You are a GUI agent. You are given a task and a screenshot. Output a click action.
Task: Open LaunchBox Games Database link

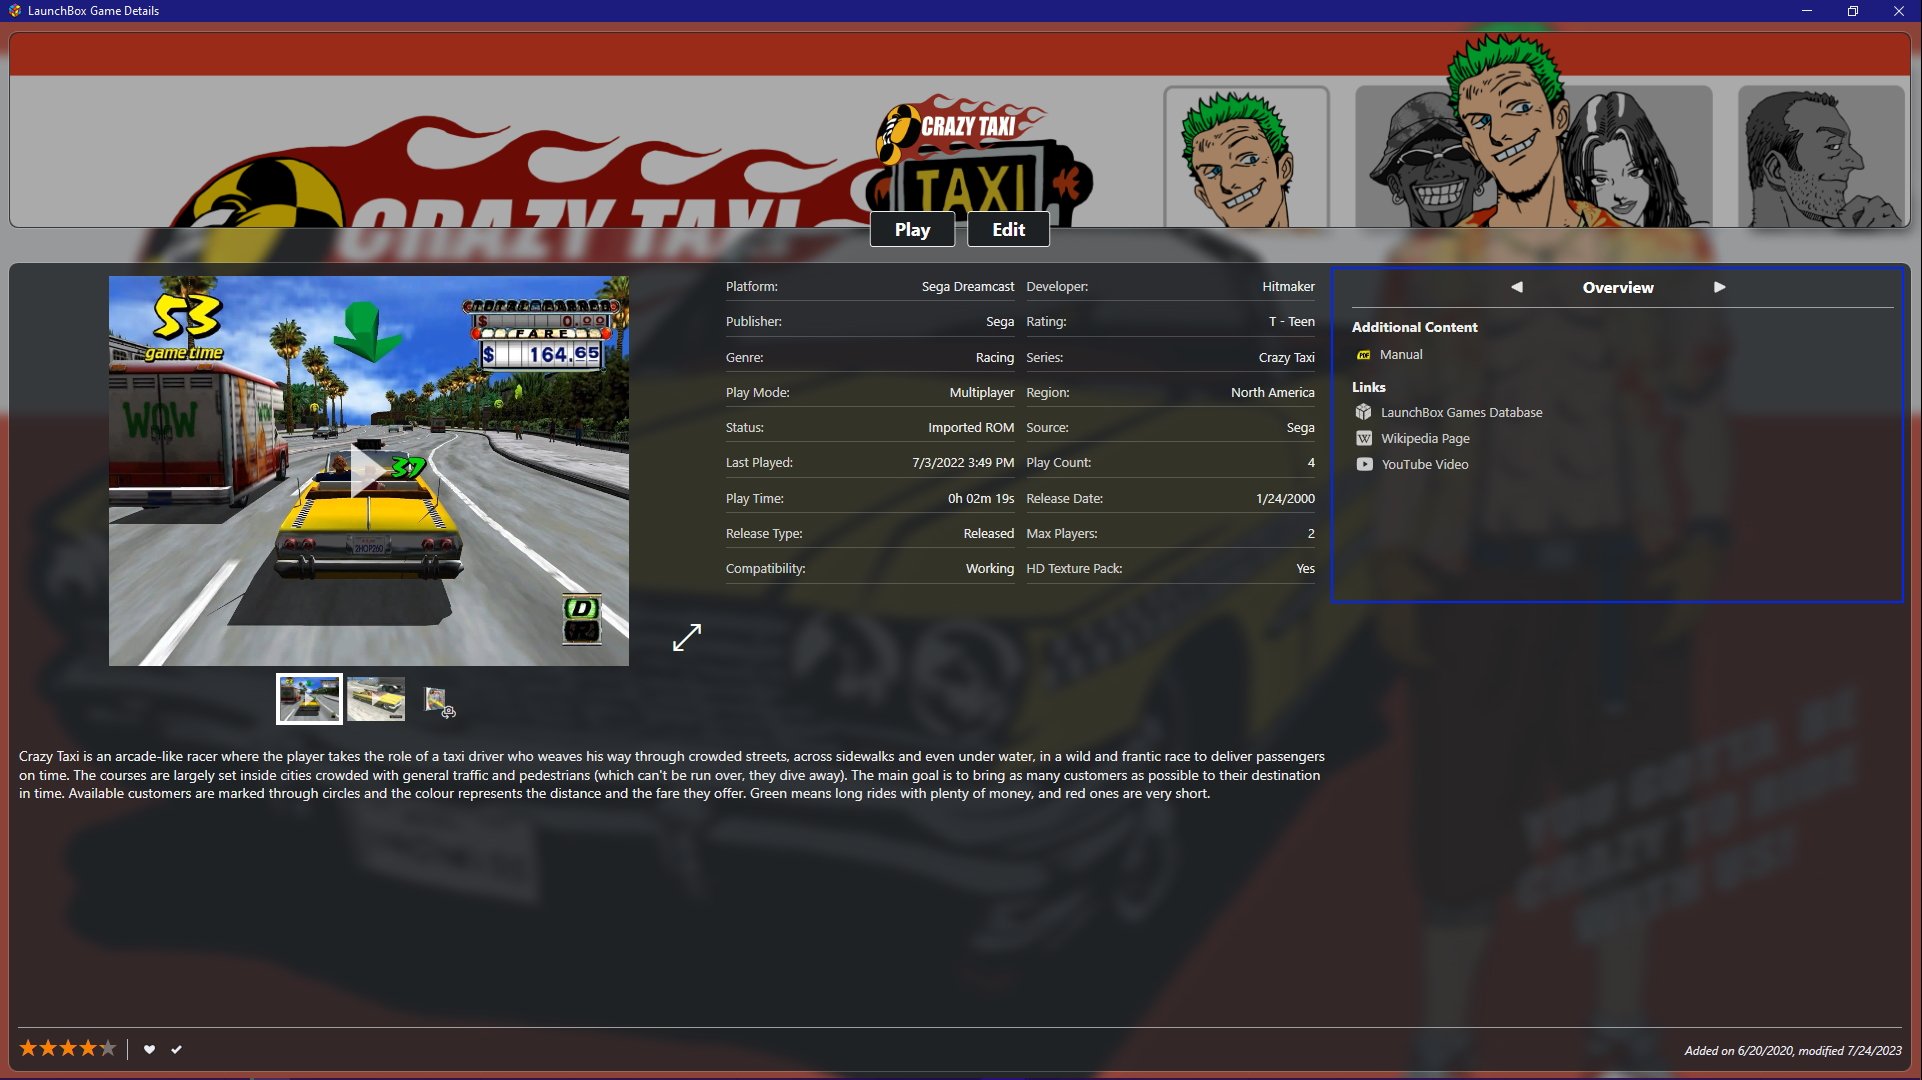[x=1461, y=412]
